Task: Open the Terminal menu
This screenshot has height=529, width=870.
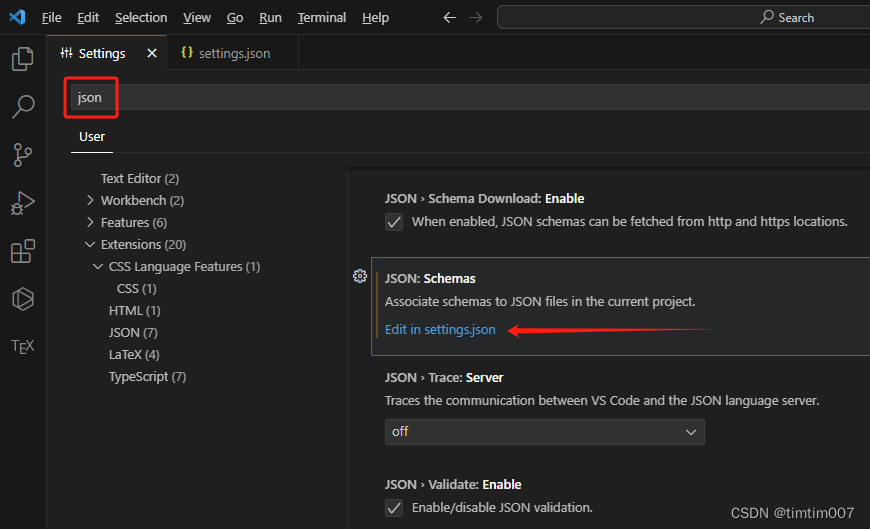Action: (322, 18)
